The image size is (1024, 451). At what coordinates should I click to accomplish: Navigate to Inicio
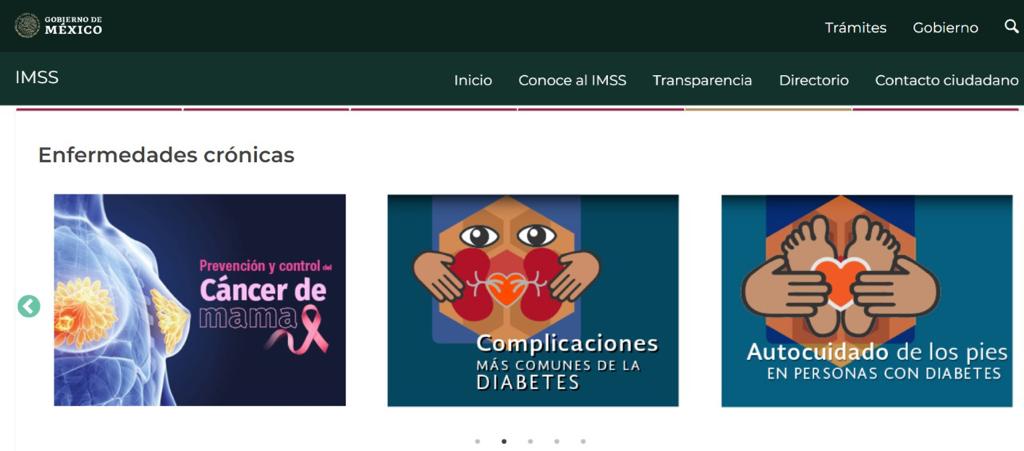click(473, 80)
